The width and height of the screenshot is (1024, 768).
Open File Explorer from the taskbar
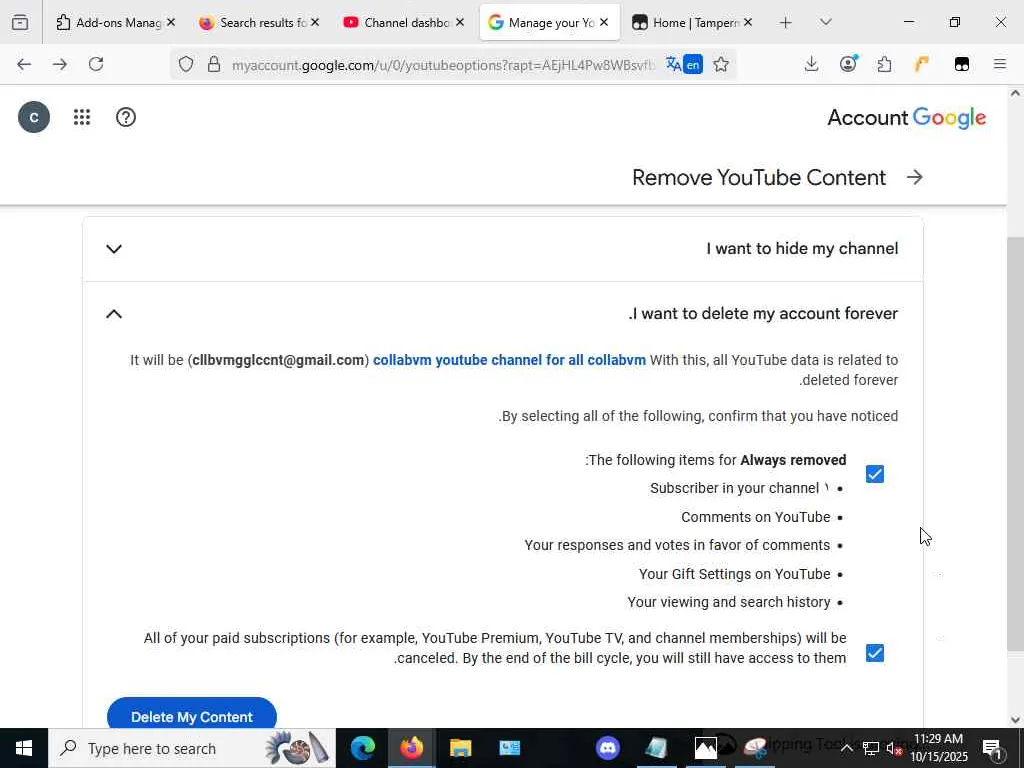tap(460, 748)
